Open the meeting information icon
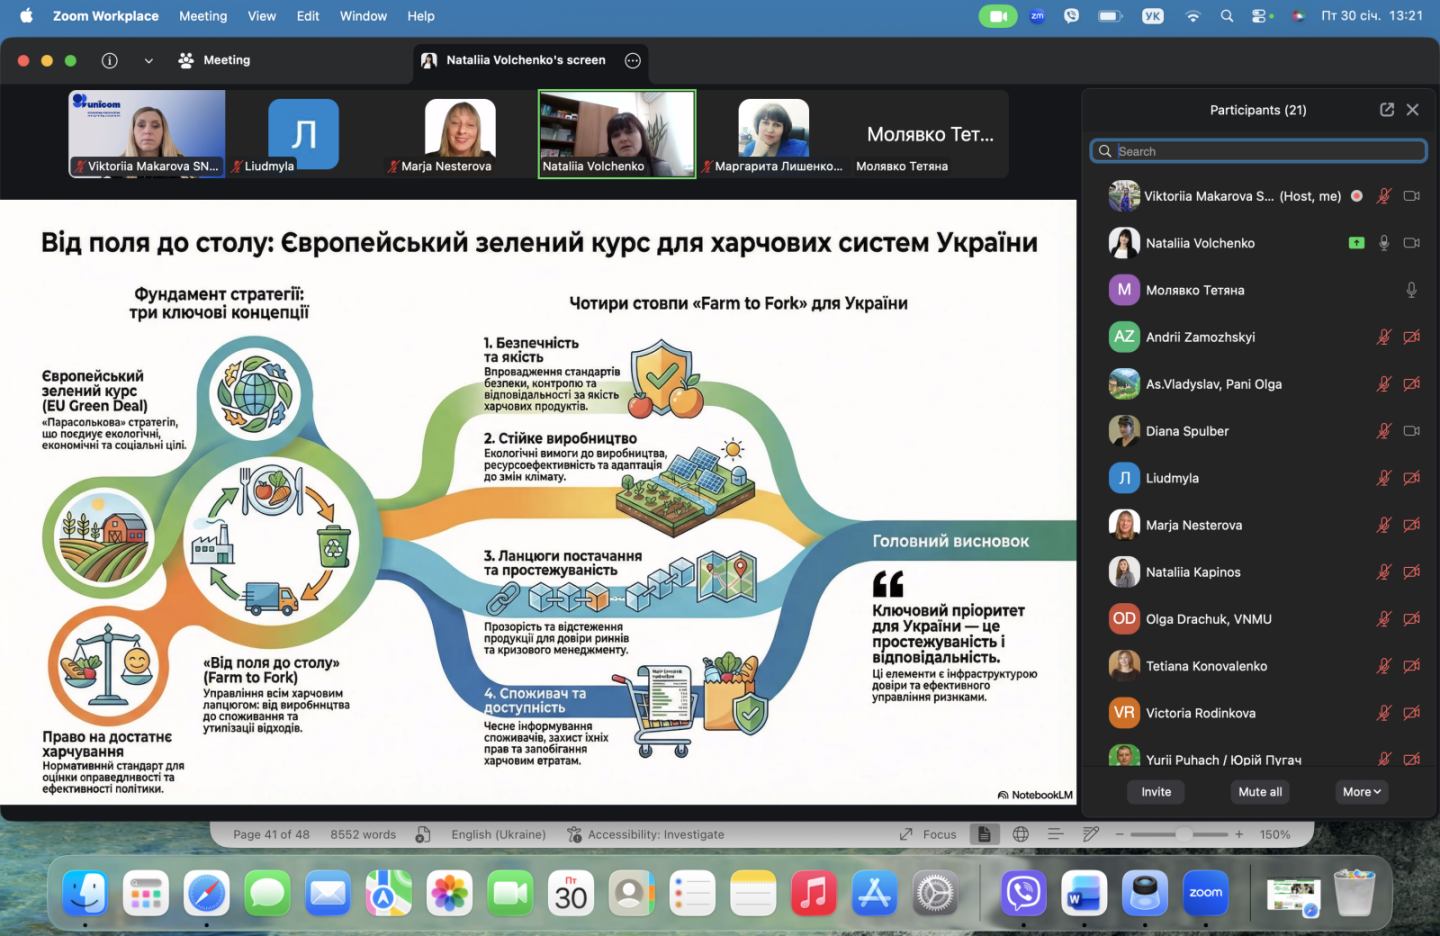Screen dimensions: 1440x936 [x=110, y=61]
